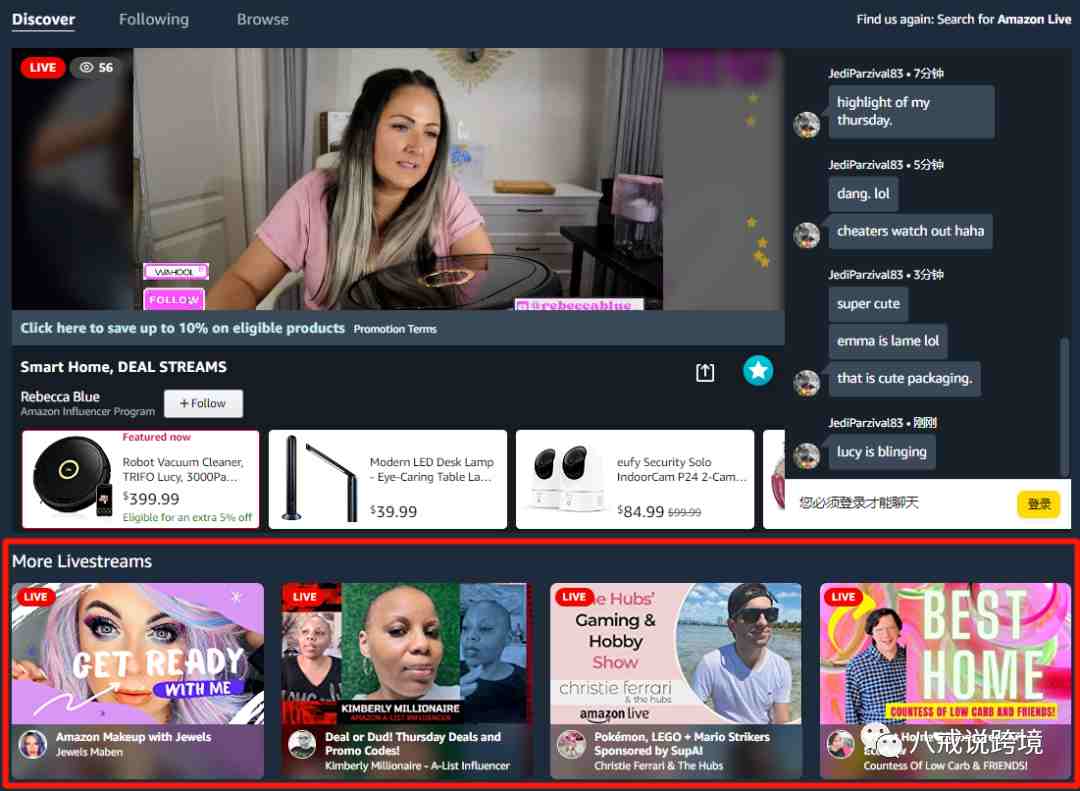Click the $39.99 desk lamp price
Viewport: 1080px width, 791px height.
pos(393,511)
